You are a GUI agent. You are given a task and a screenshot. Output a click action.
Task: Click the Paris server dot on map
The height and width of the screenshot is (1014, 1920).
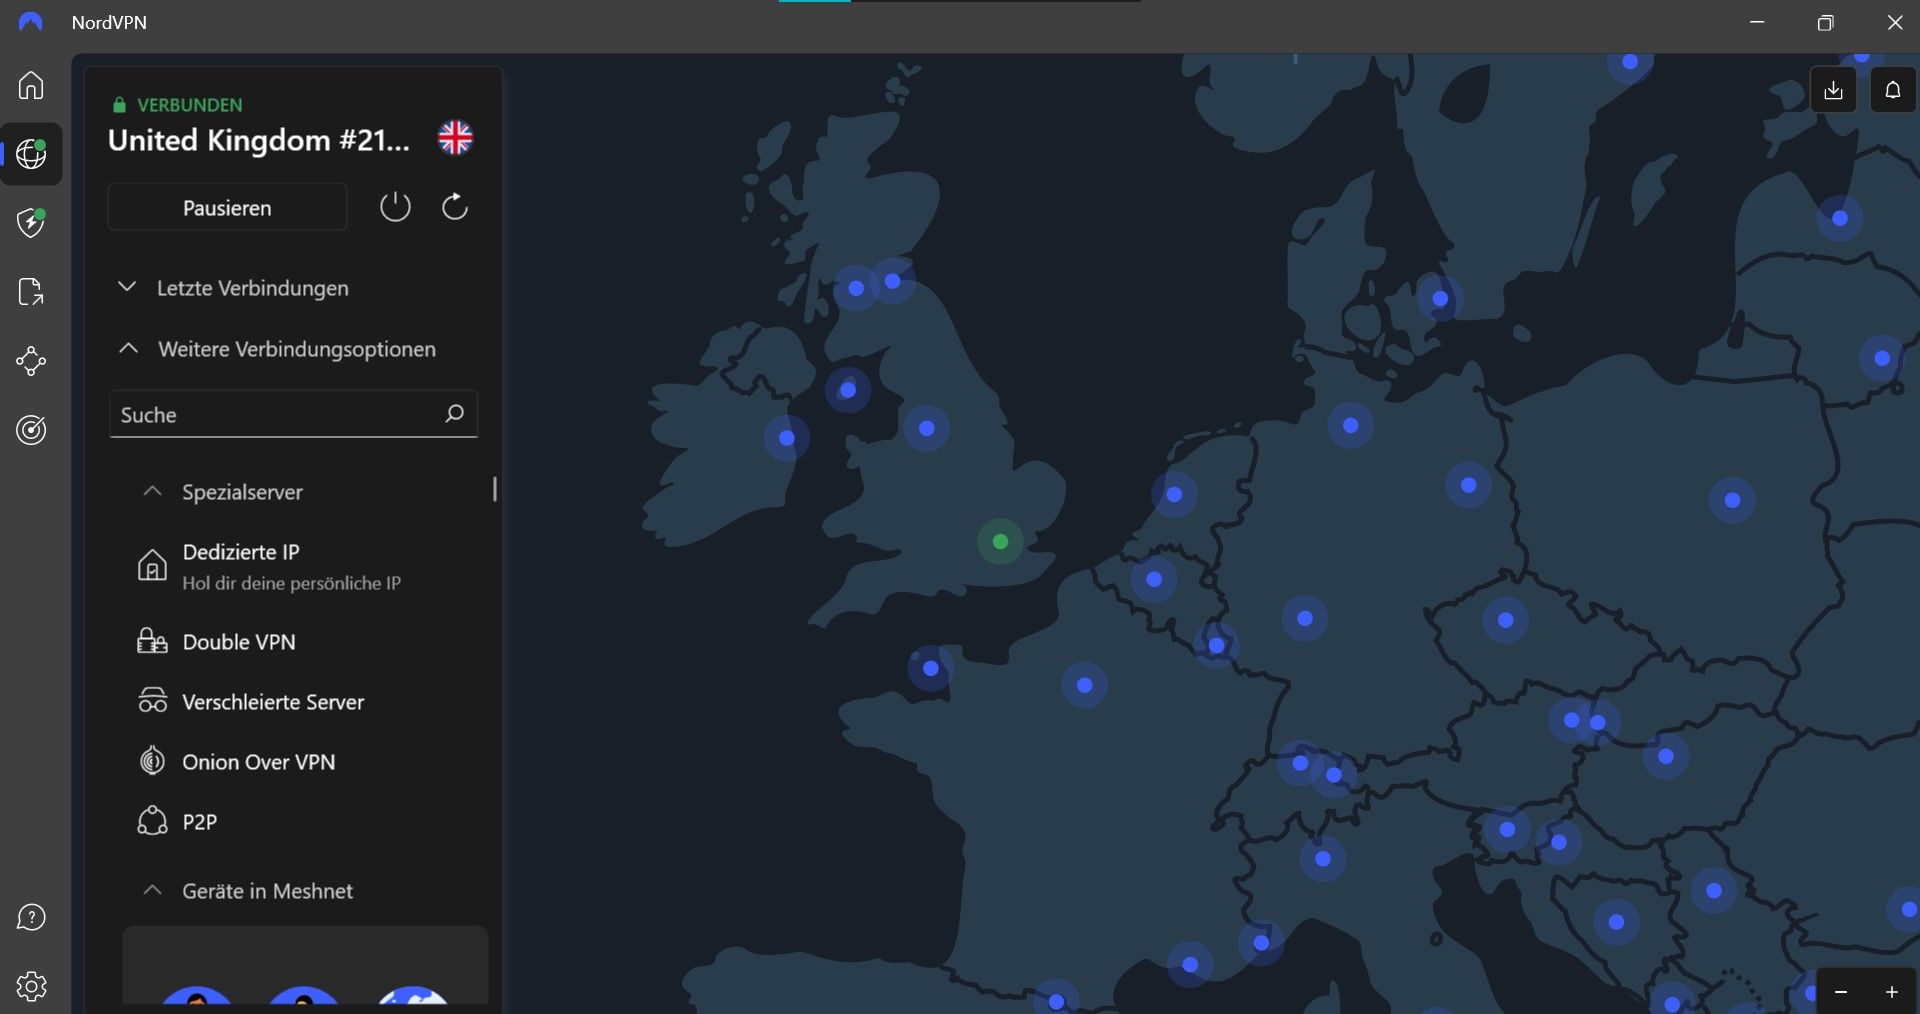pos(1084,685)
